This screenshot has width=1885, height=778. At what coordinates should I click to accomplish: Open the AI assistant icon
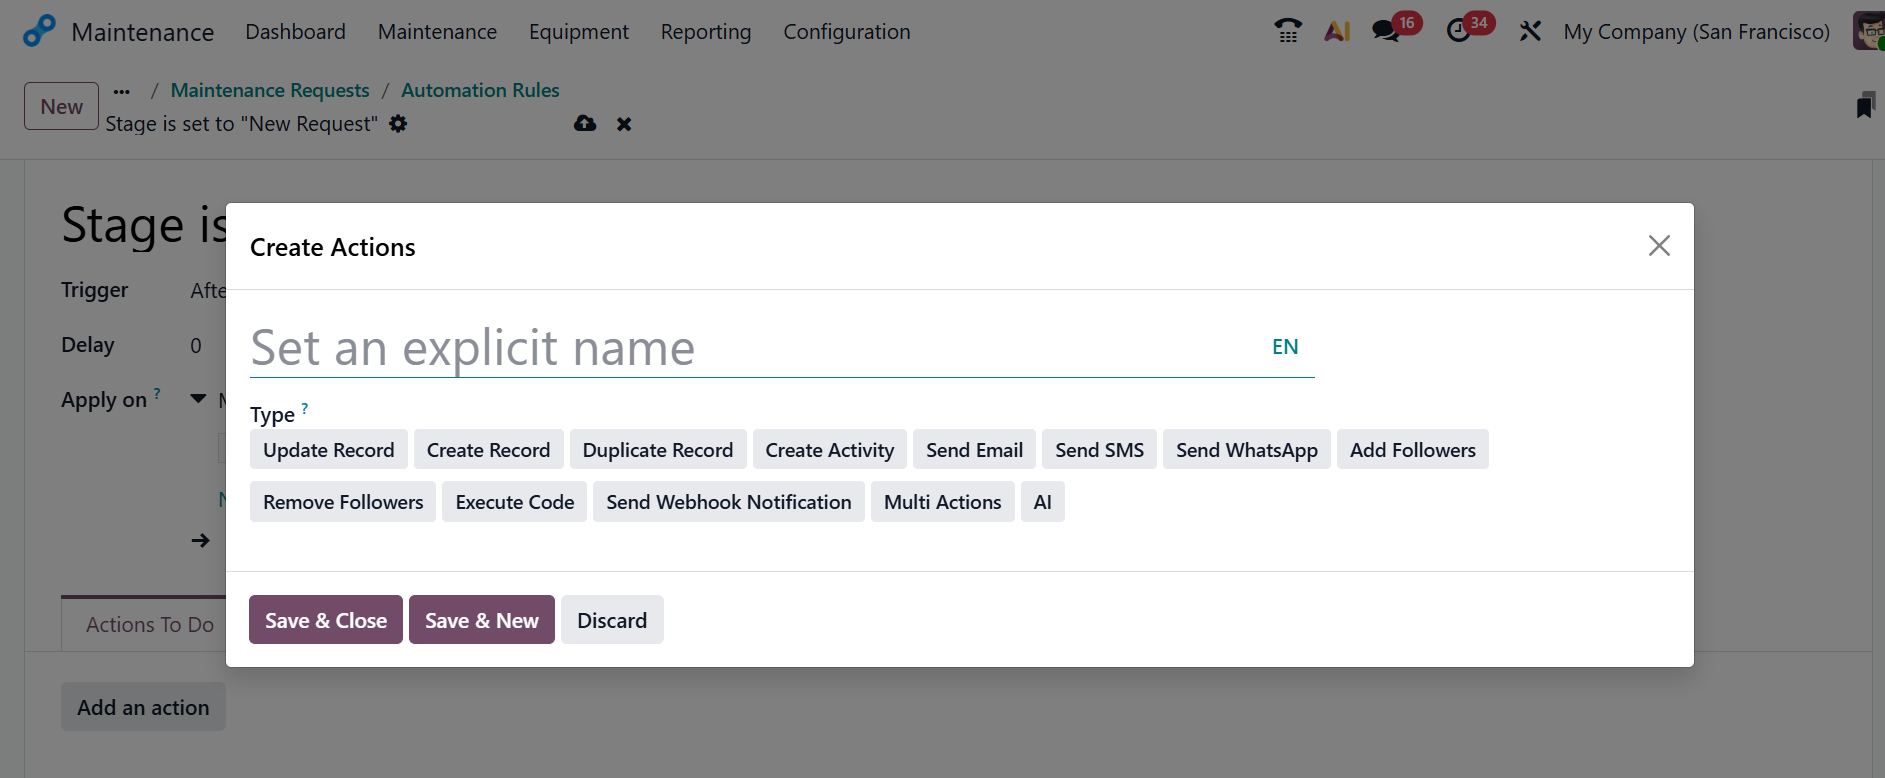[1337, 31]
